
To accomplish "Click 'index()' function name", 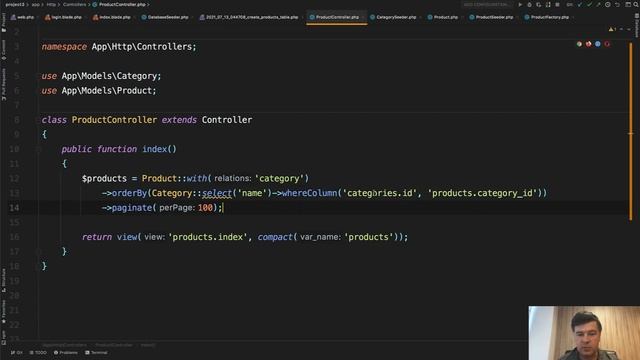I will pyautogui.click(x=159, y=149).
